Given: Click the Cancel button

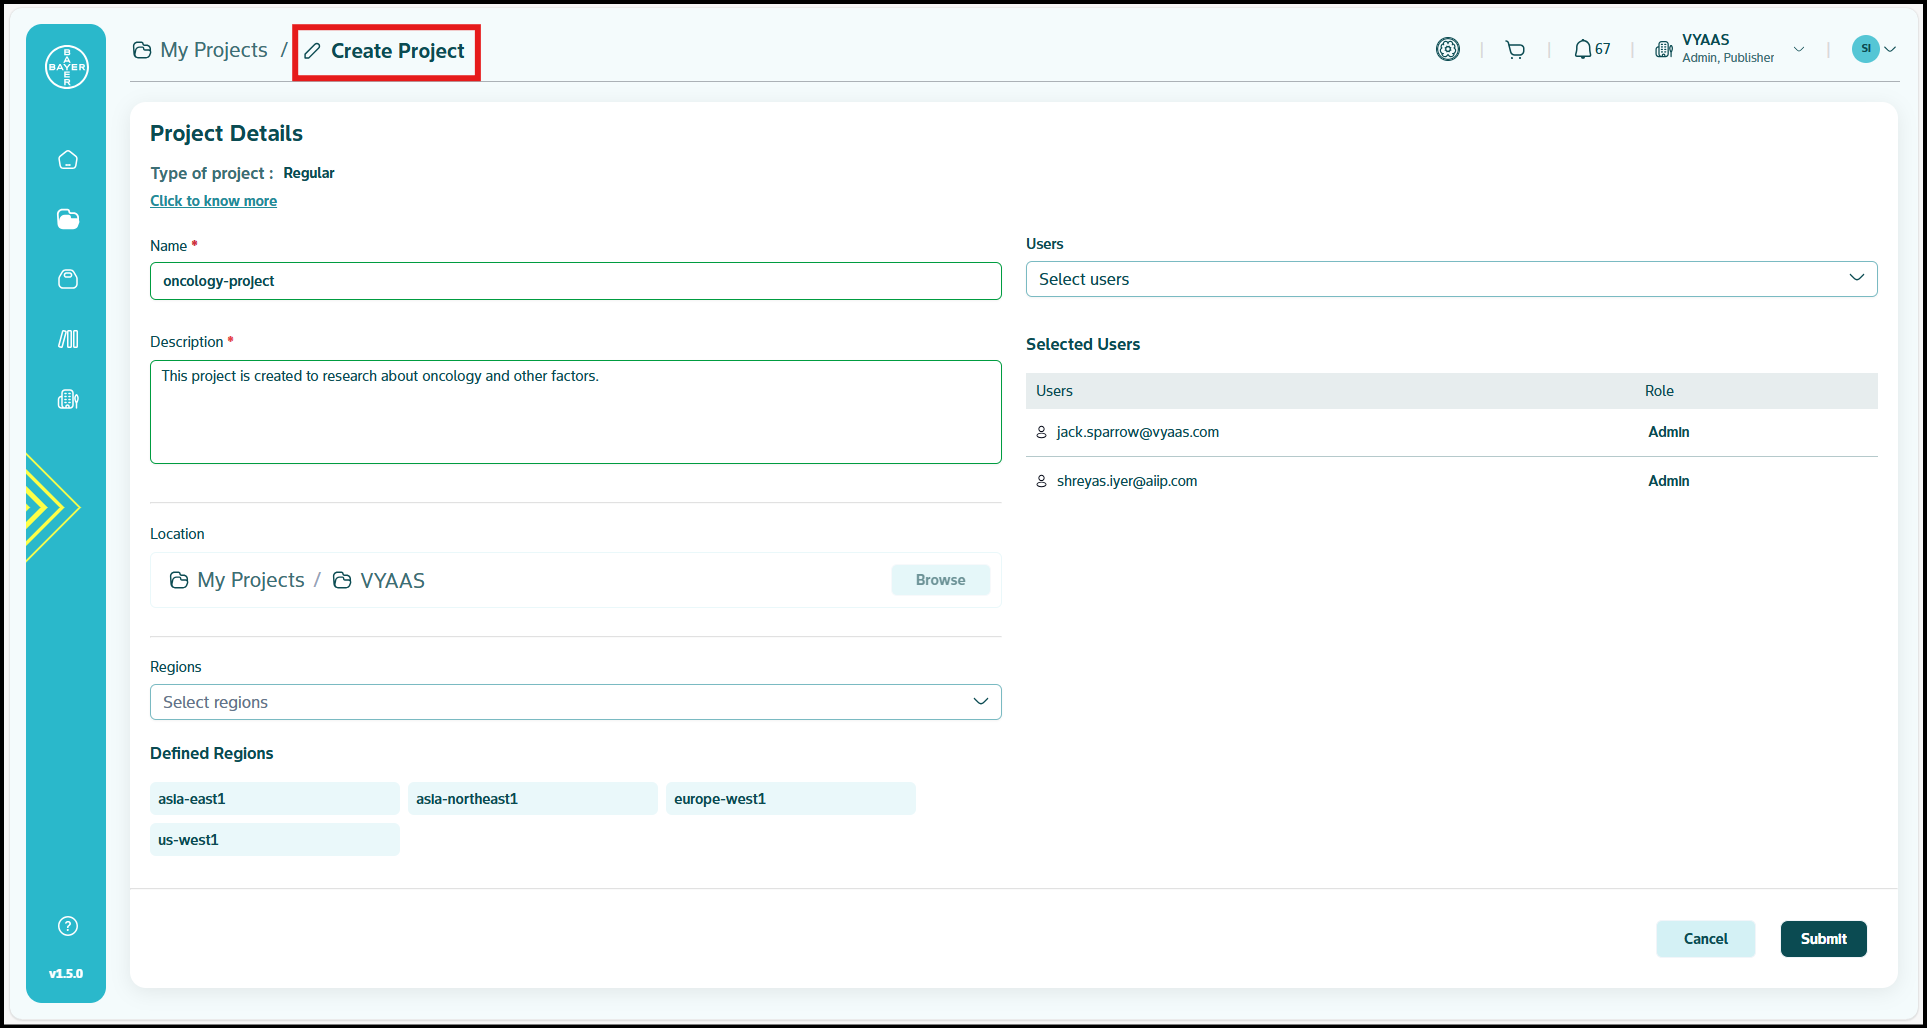Looking at the screenshot, I should click(1705, 939).
